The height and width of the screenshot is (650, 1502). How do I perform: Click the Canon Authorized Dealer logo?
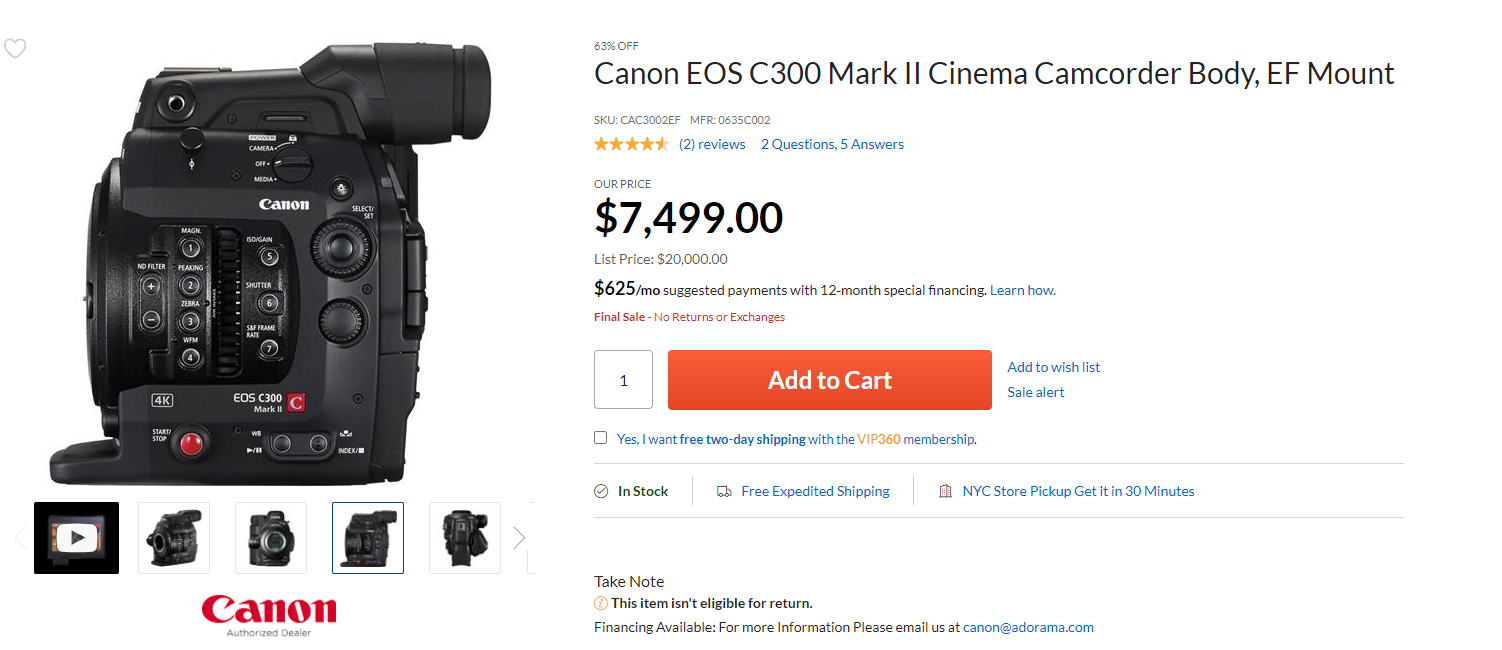(x=269, y=615)
